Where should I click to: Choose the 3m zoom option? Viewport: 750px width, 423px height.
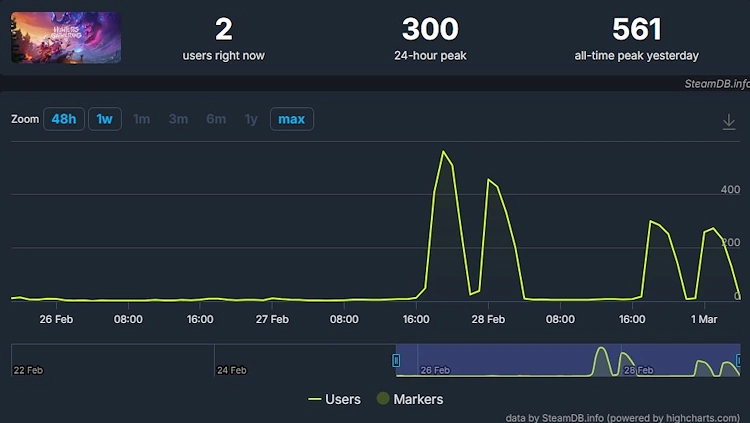point(178,119)
